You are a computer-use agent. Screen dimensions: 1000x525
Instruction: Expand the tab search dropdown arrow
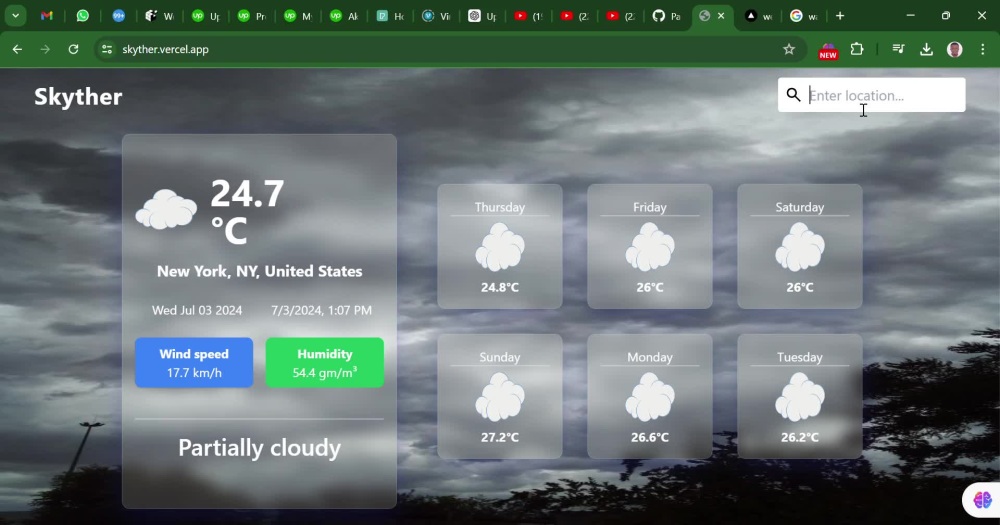coord(15,16)
